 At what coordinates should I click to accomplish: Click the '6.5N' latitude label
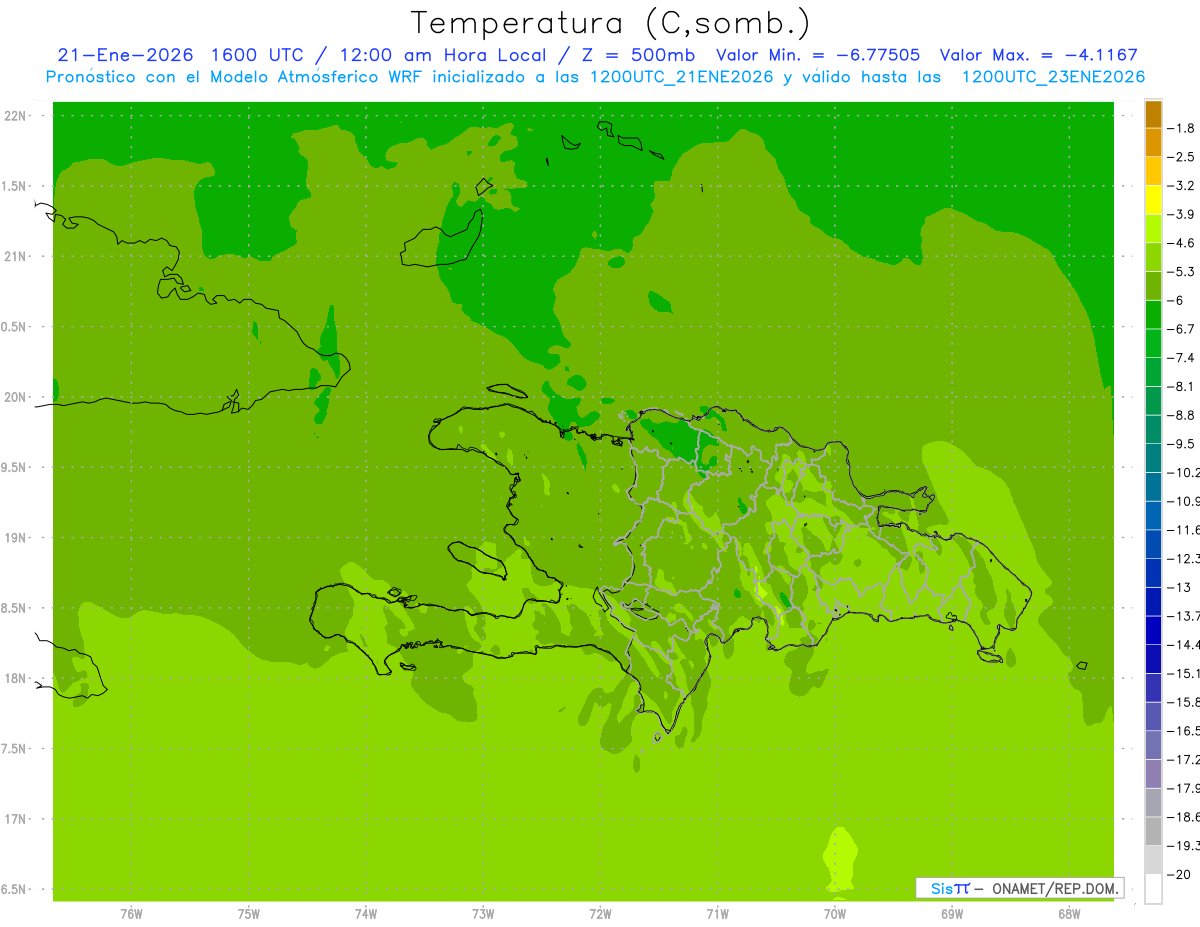coord(13,889)
